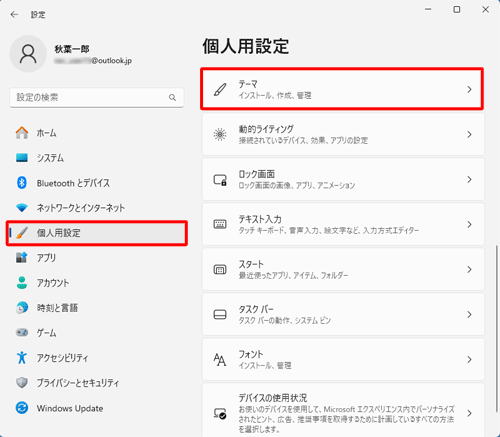The height and width of the screenshot is (437, 500).
Task: Open プライバシーとセキュリティ settings
Action: (x=97, y=383)
